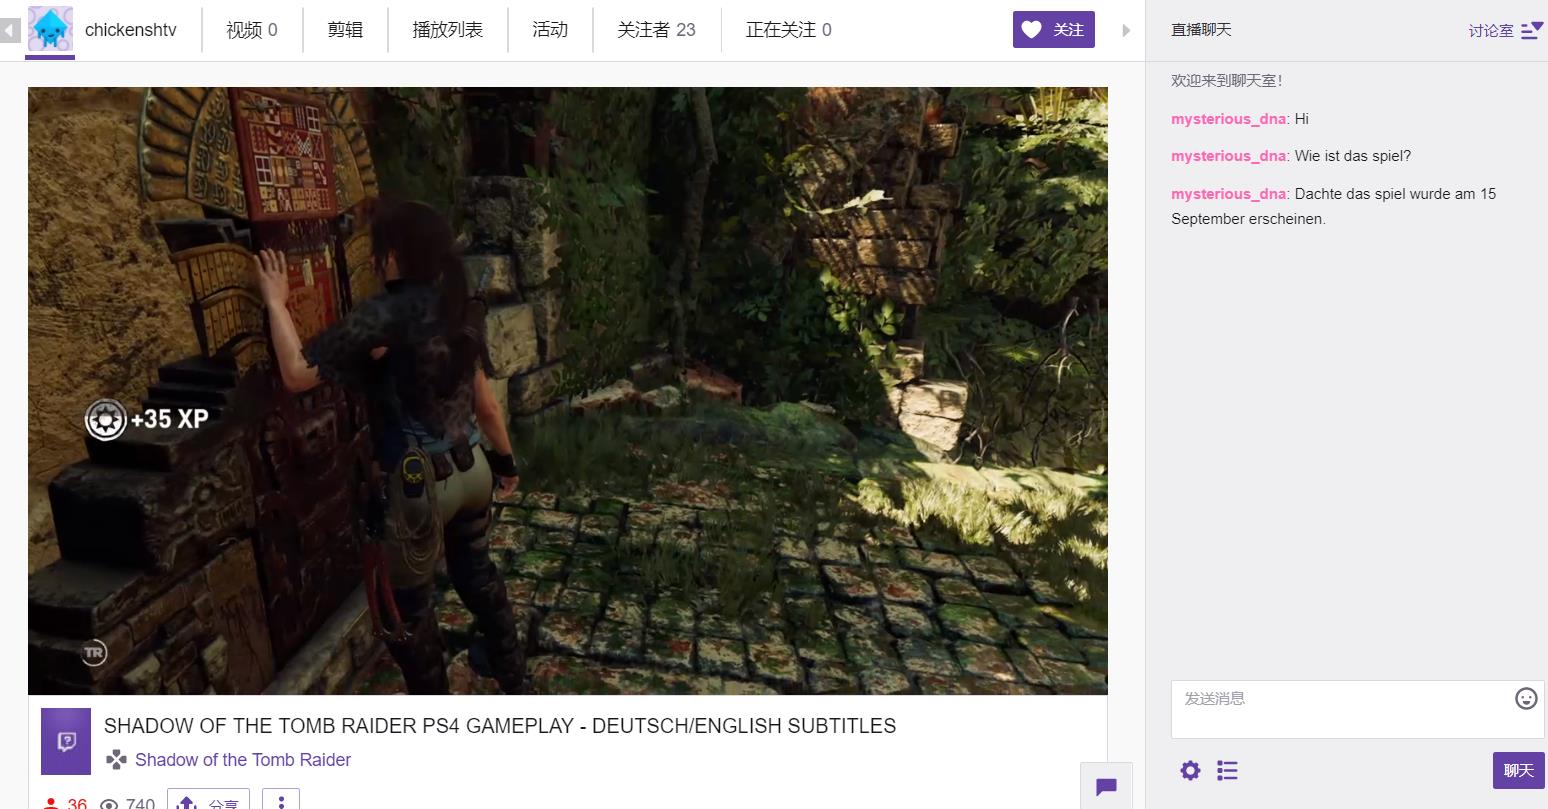Open the 视频 tab
1548x809 pixels.
click(252, 30)
